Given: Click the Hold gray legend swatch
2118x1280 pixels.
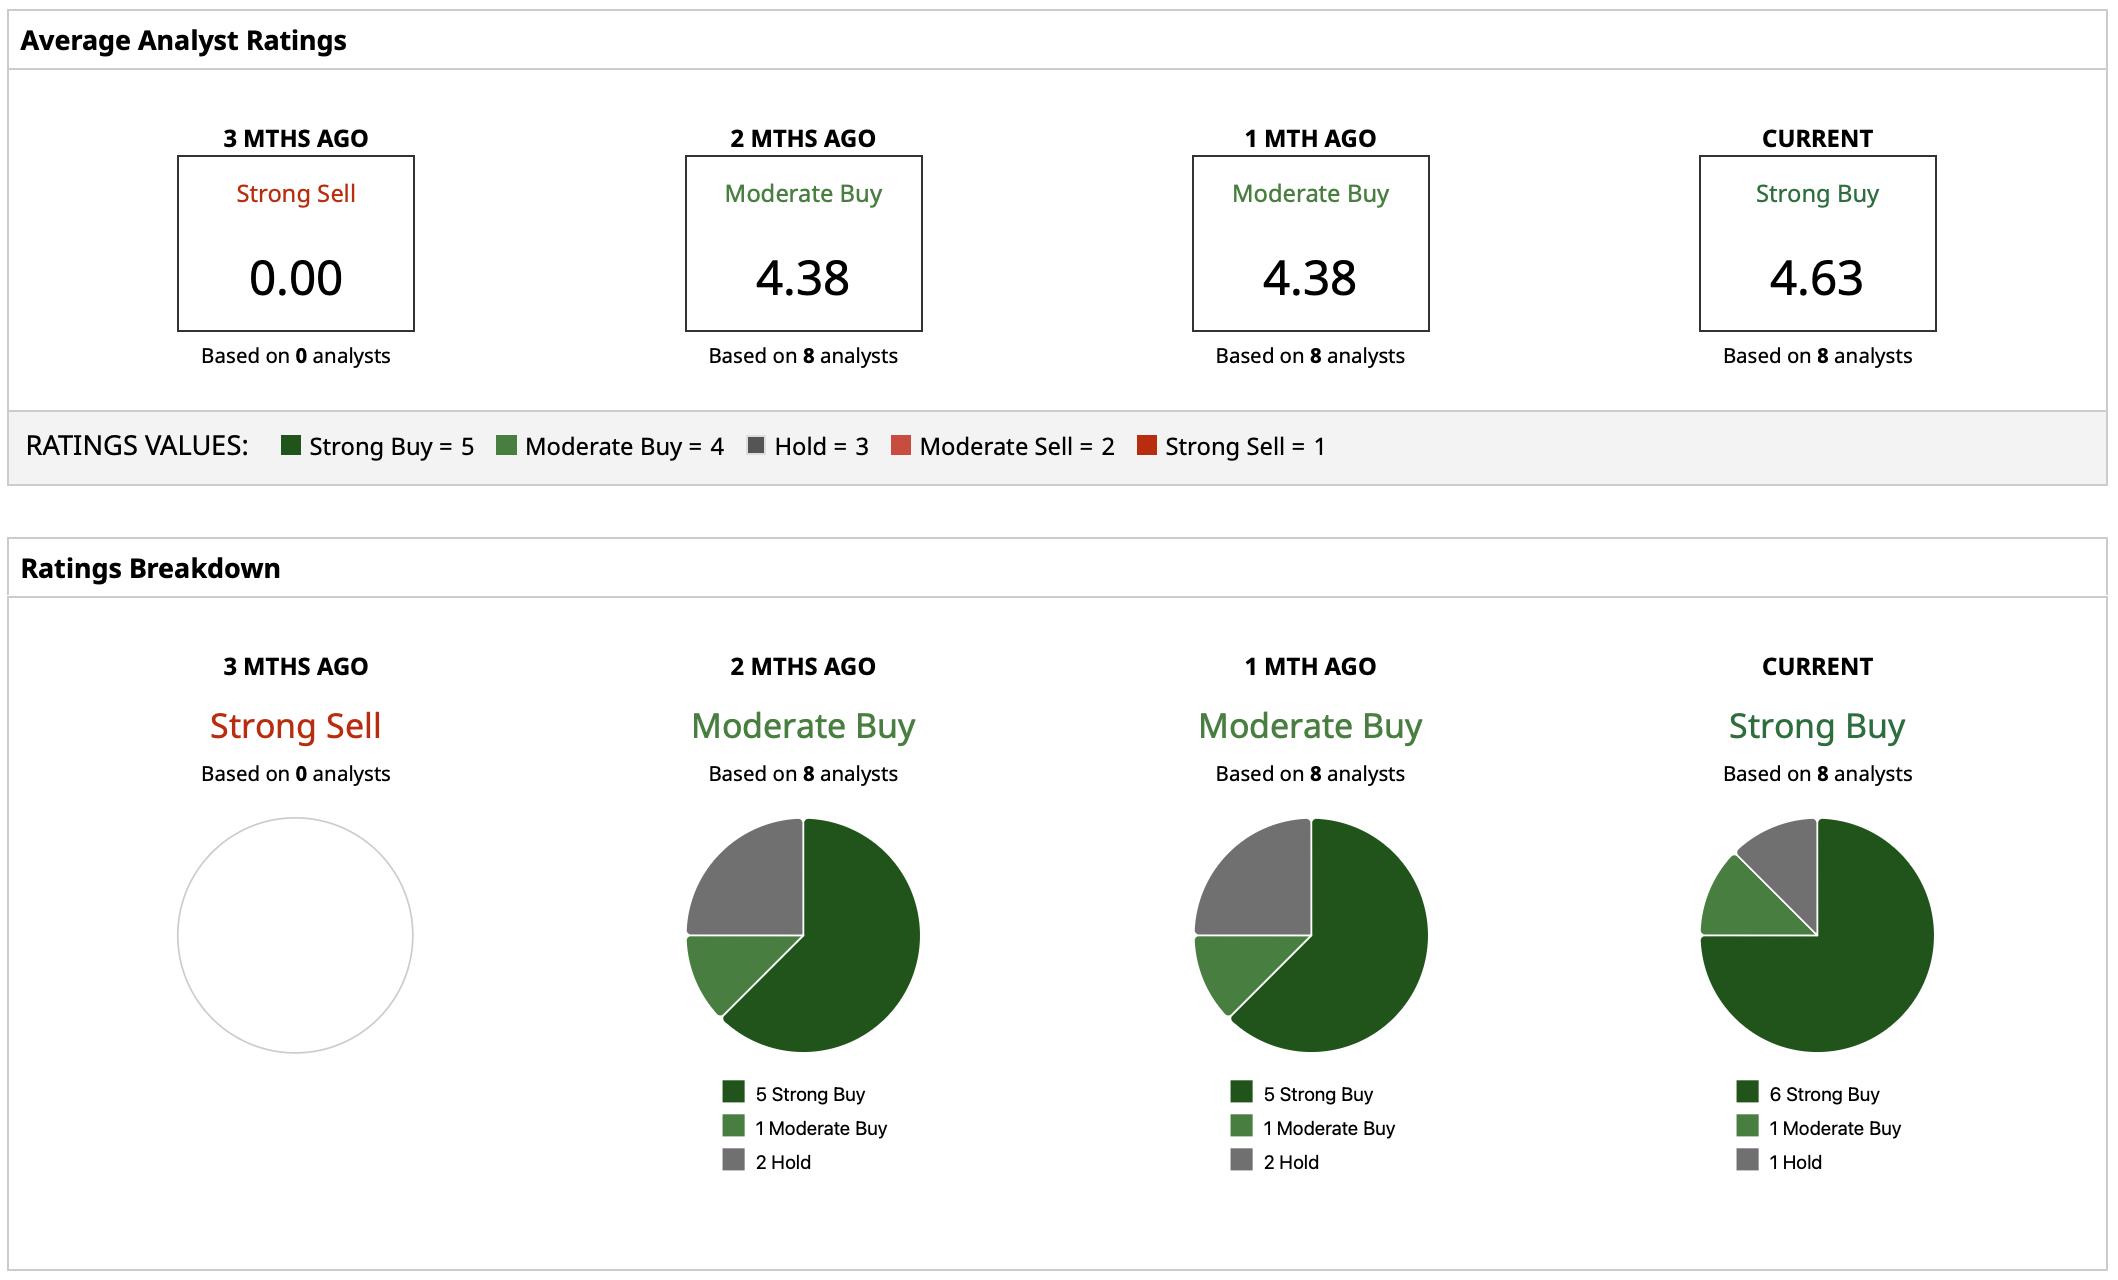Looking at the screenshot, I should point(756,445).
